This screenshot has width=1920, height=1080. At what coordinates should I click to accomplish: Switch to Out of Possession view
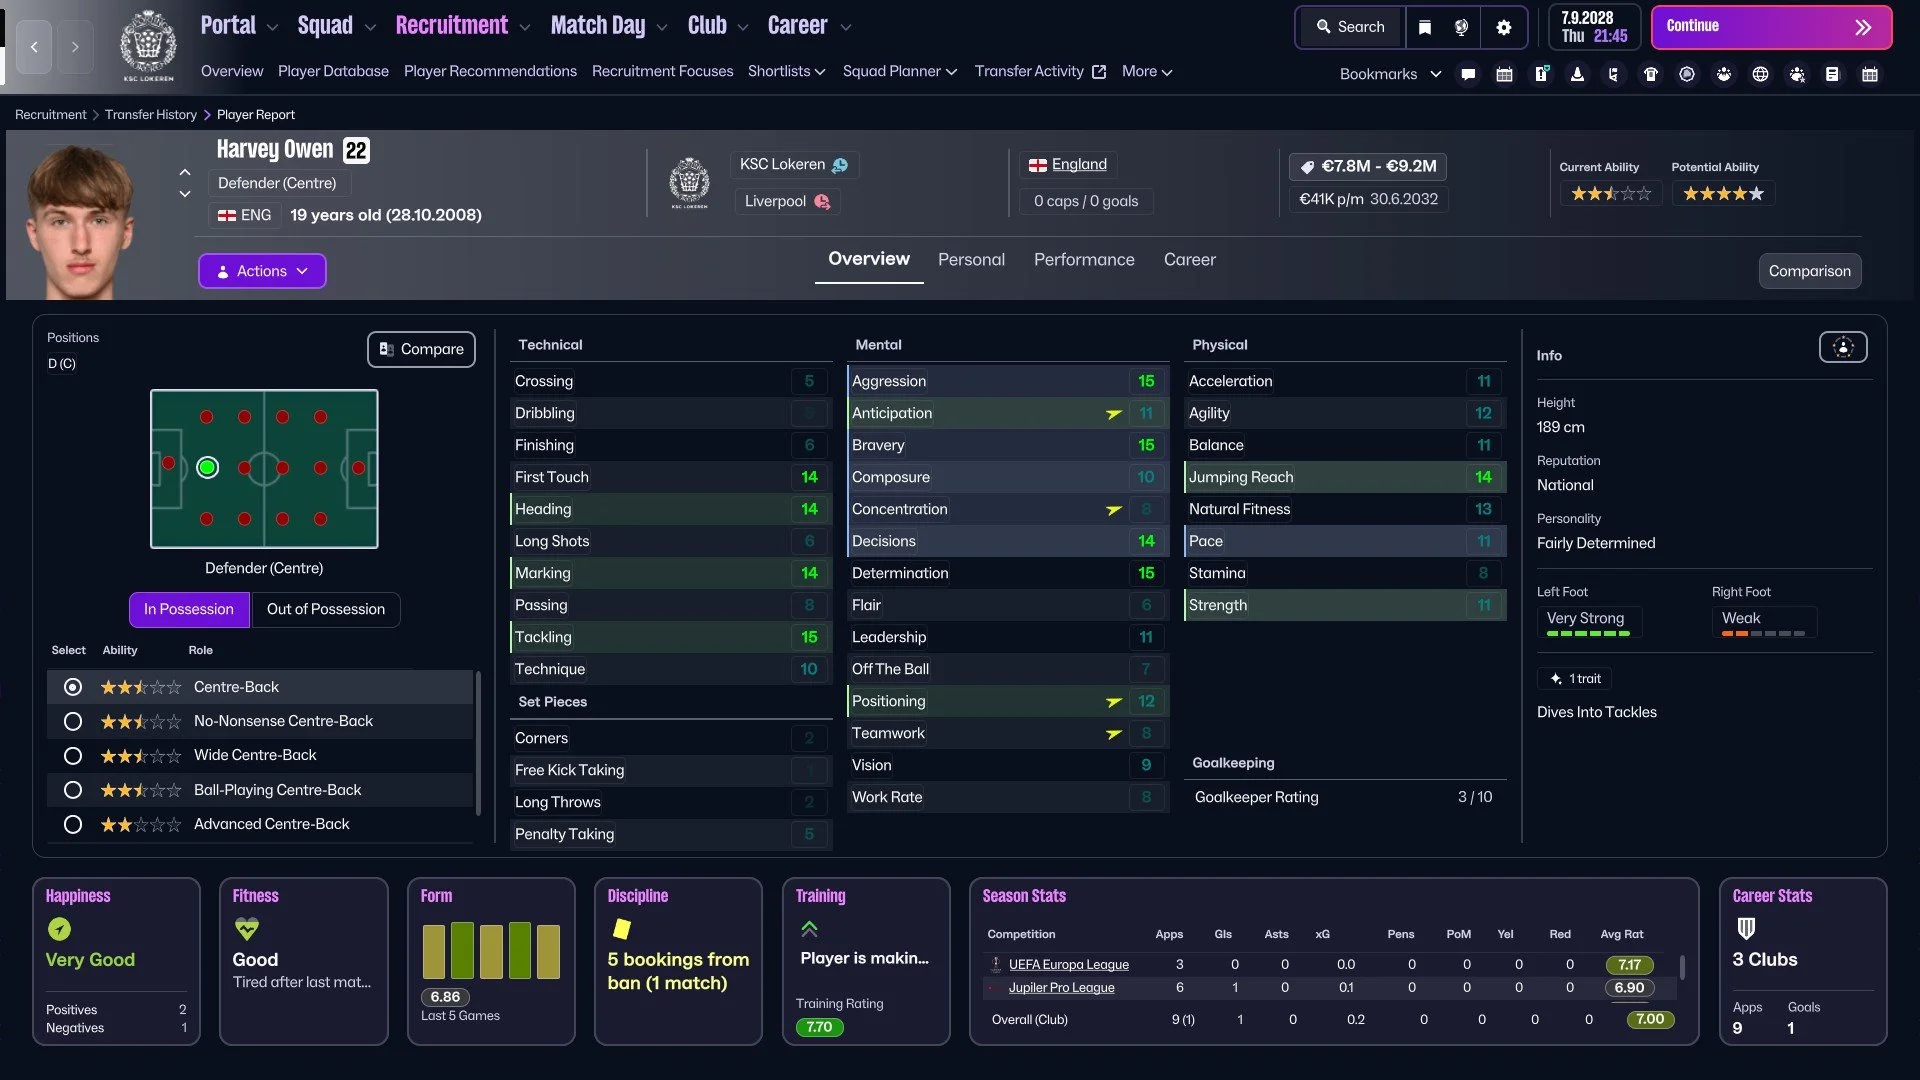point(325,609)
